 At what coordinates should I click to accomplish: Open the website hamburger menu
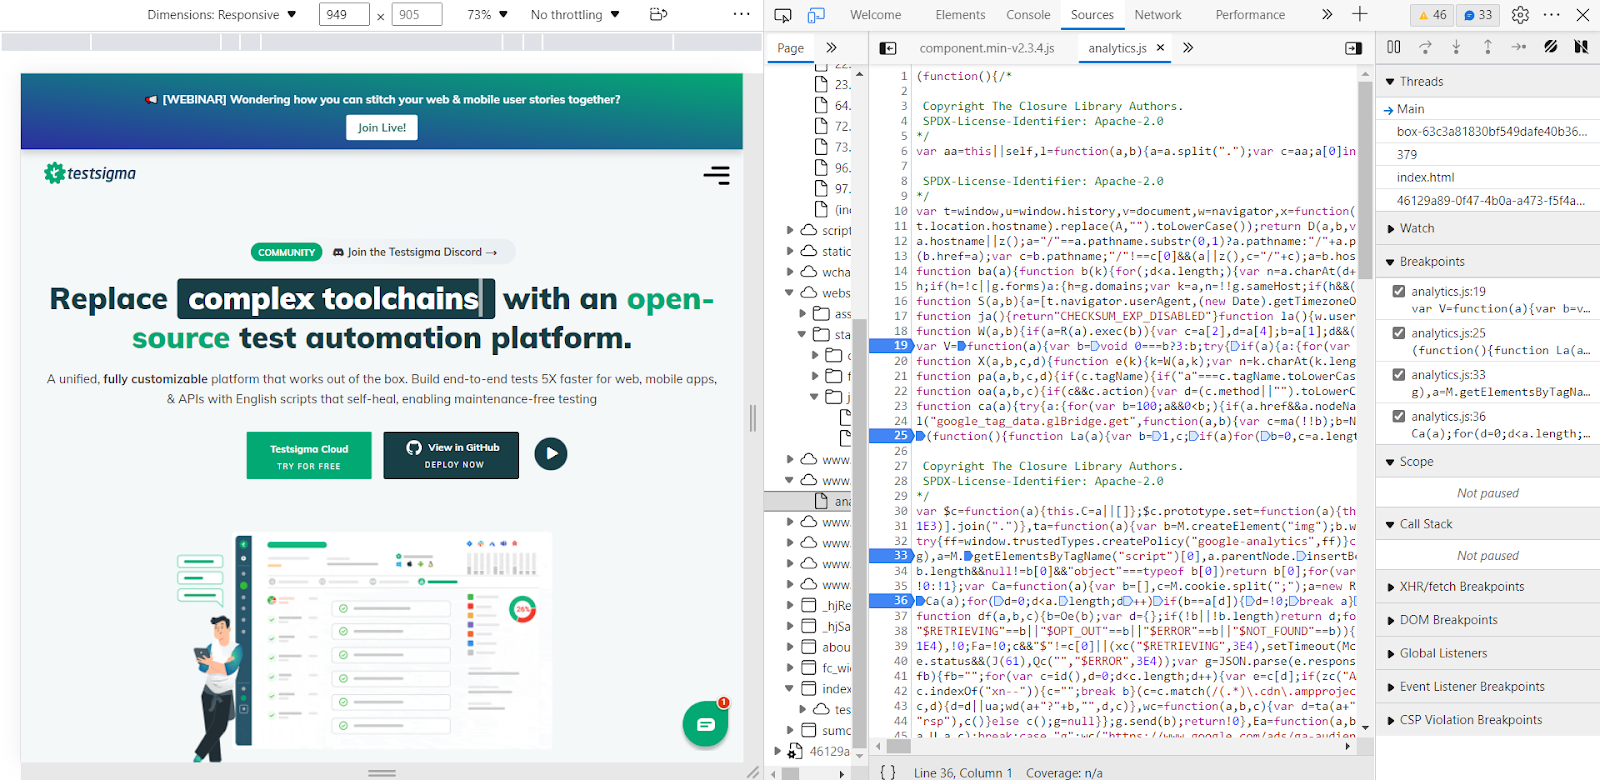[716, 176]
